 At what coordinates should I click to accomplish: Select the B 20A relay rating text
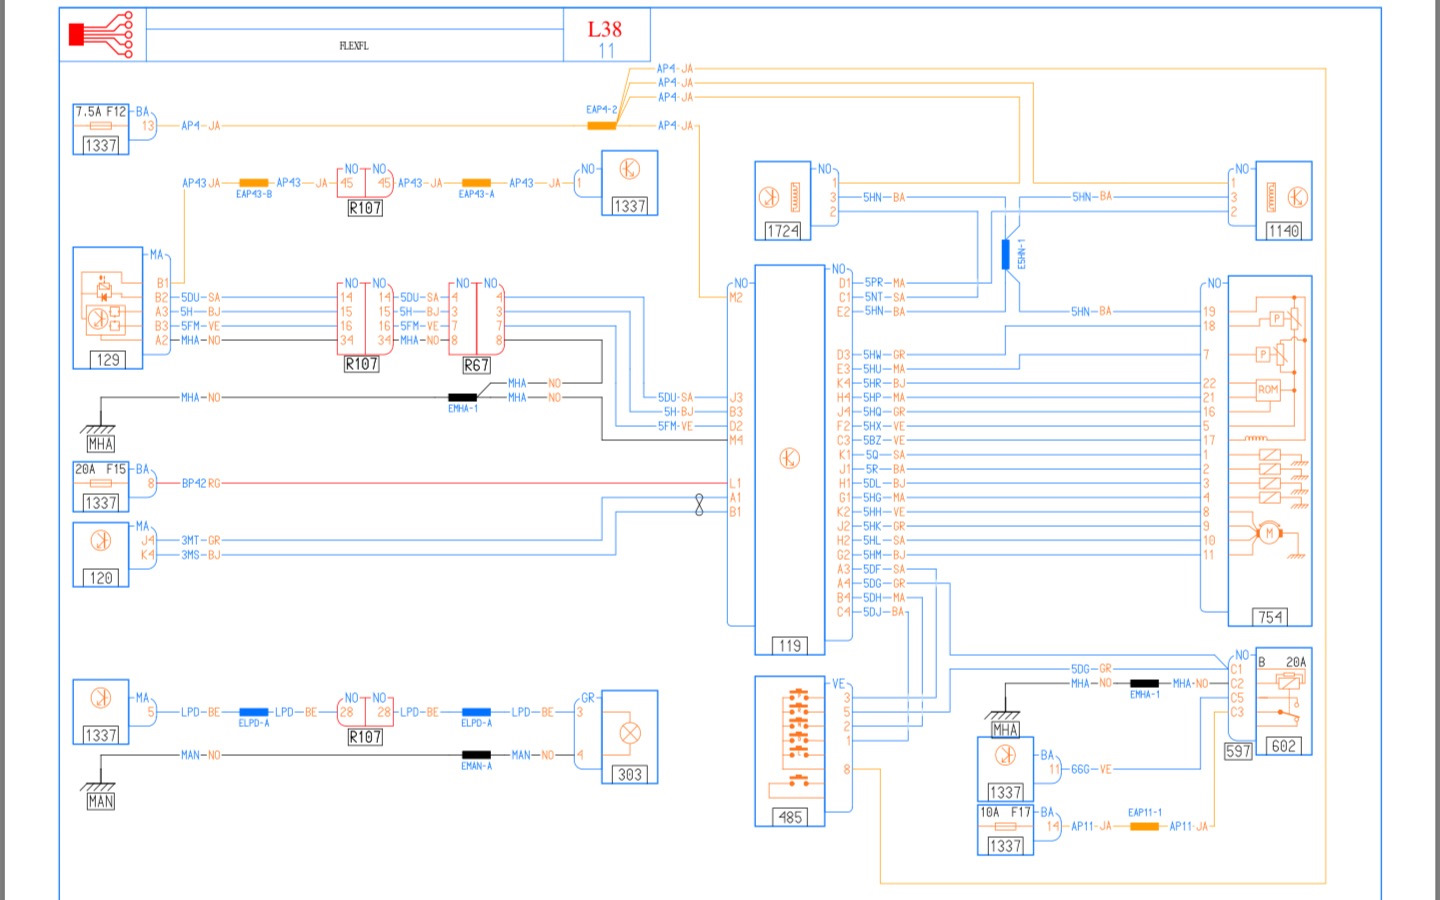point(1282,662)
